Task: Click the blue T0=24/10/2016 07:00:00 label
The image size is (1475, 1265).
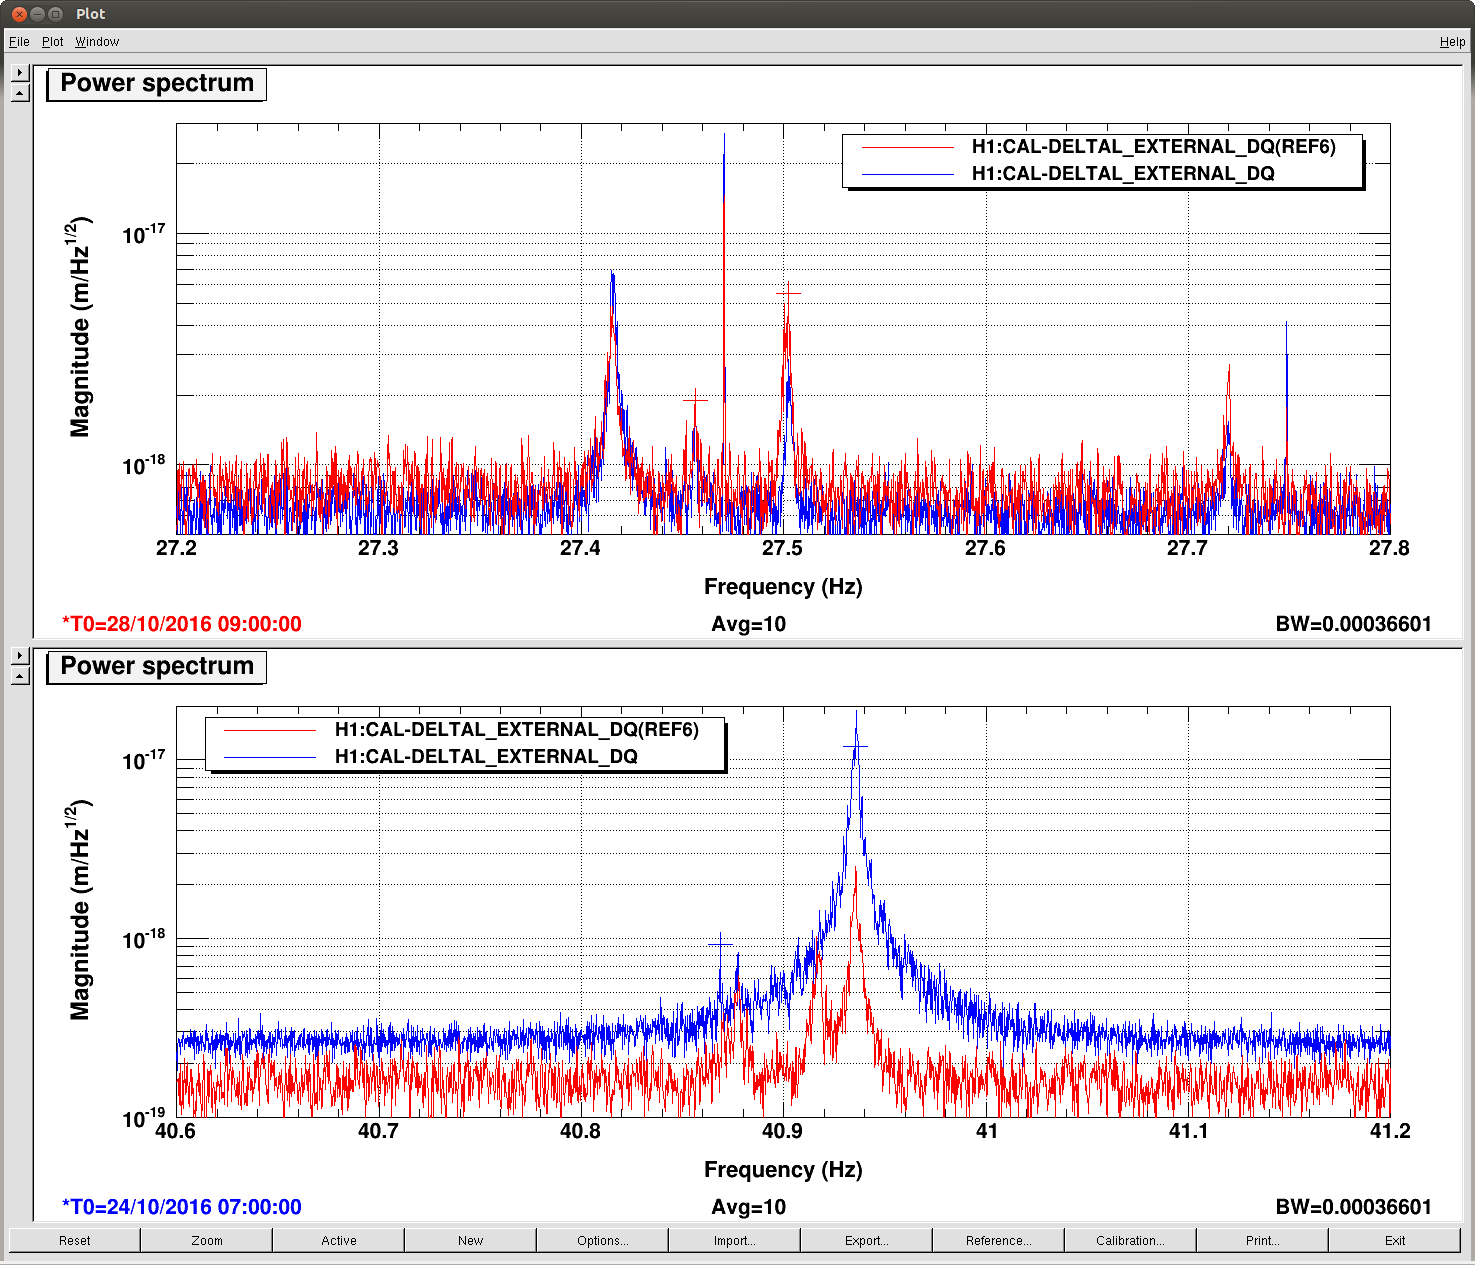Action: [182, 1207]
